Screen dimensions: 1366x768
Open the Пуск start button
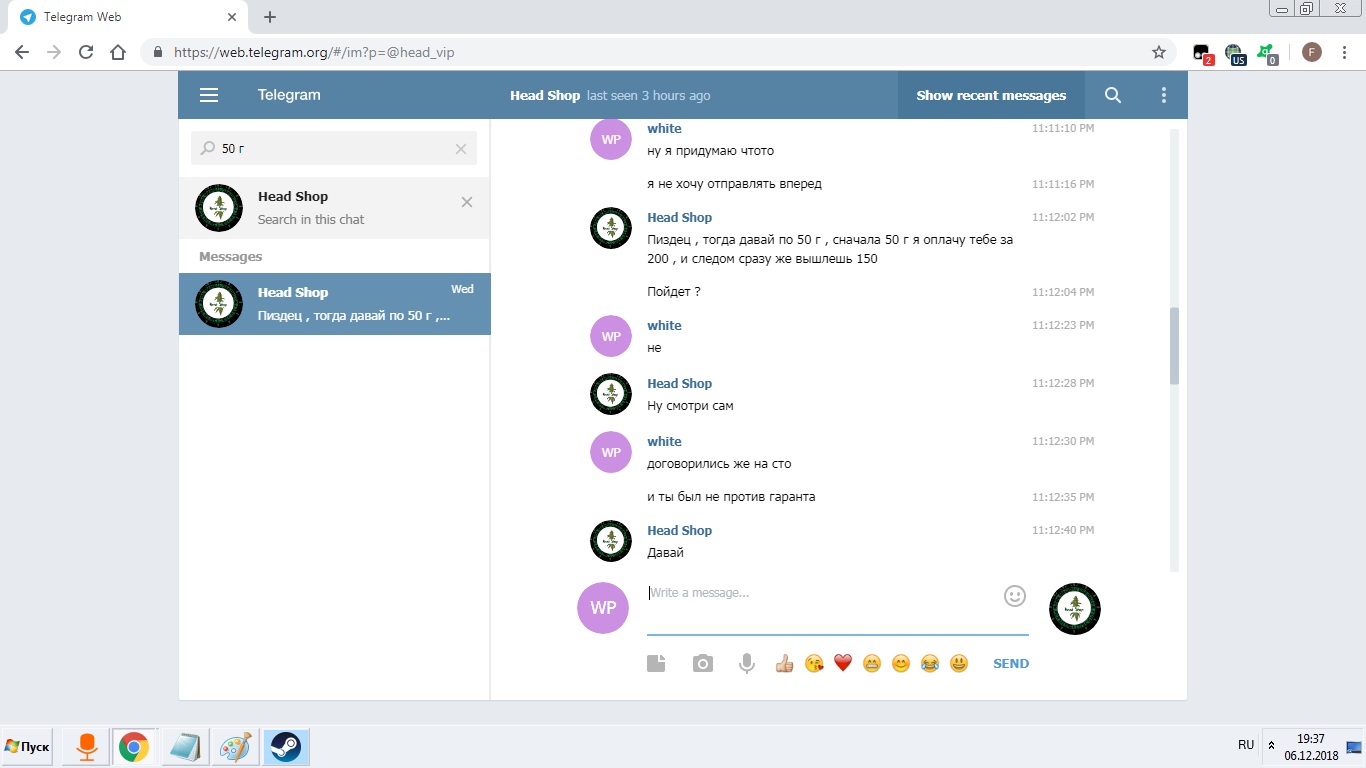click(x=27, y=746)
